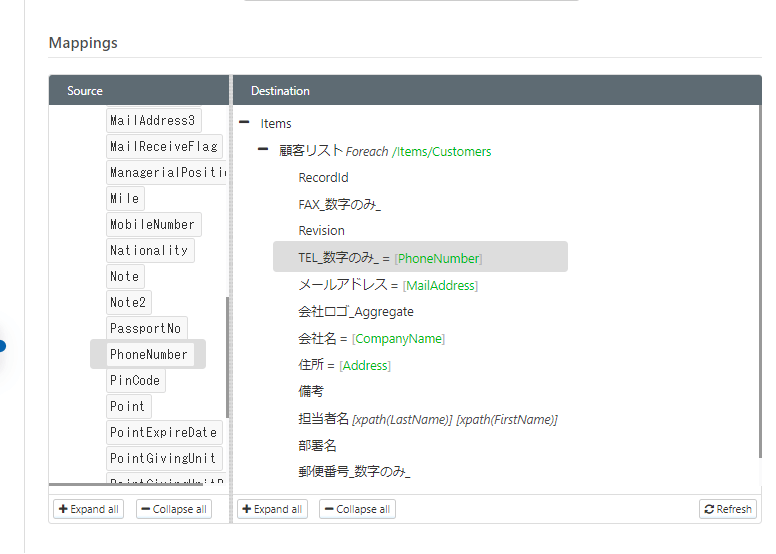Collapse all nodes in Source panel
Screen dimensions: 776x554
[x=174, y=509]
